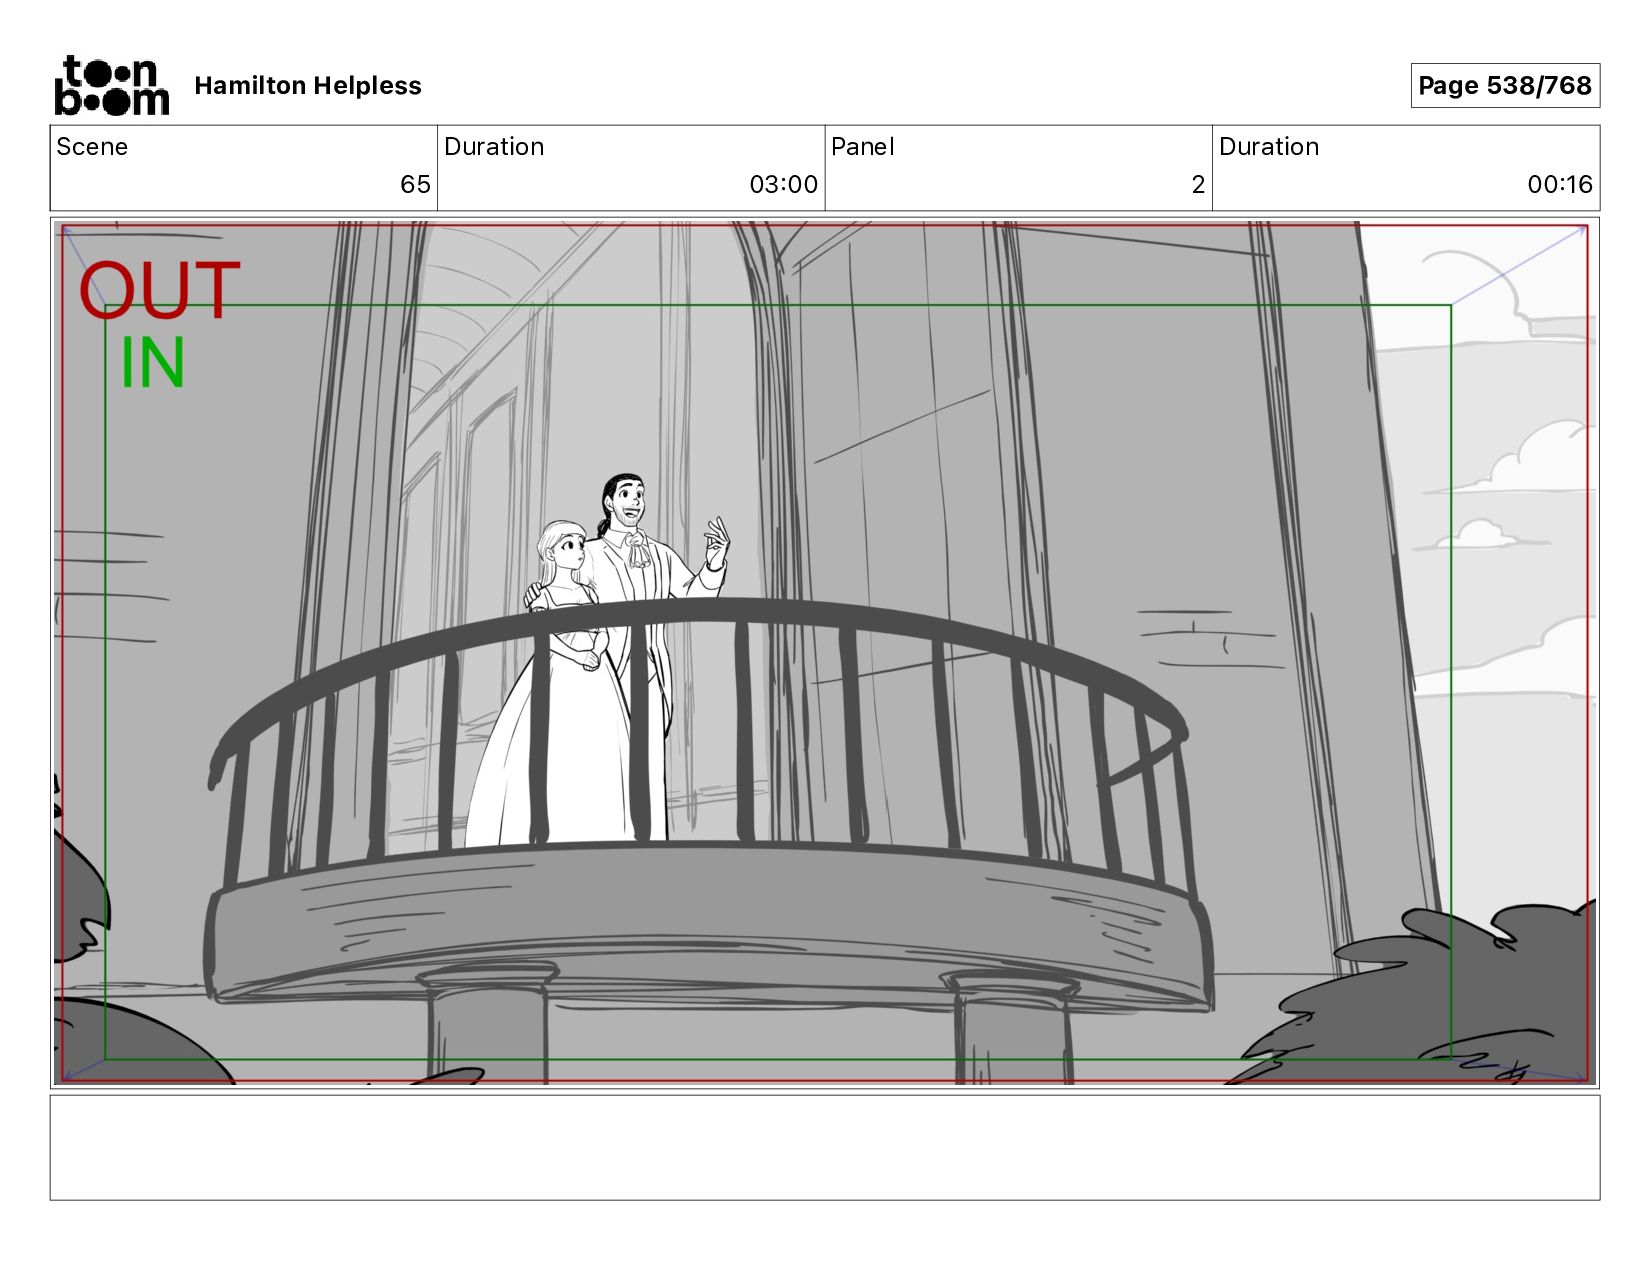This screenshot has width=1650, height=1275.
Task: Click the storyboard panel drawing of the balcony
Action: [x=825, y=653]
